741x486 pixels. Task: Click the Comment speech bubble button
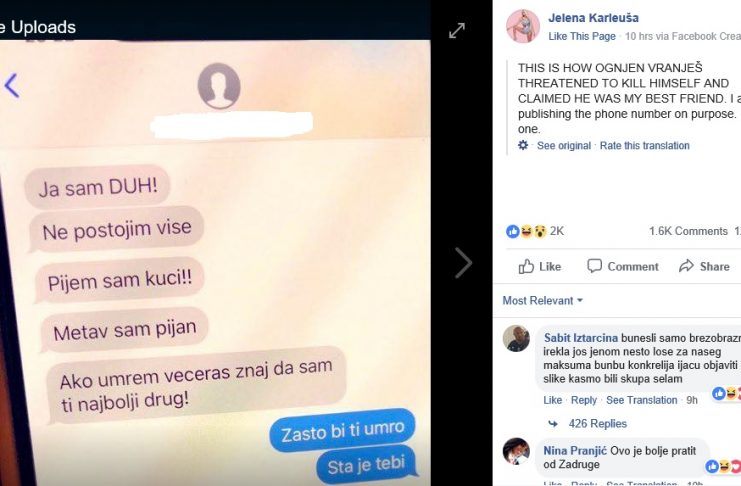coord(622,266)
